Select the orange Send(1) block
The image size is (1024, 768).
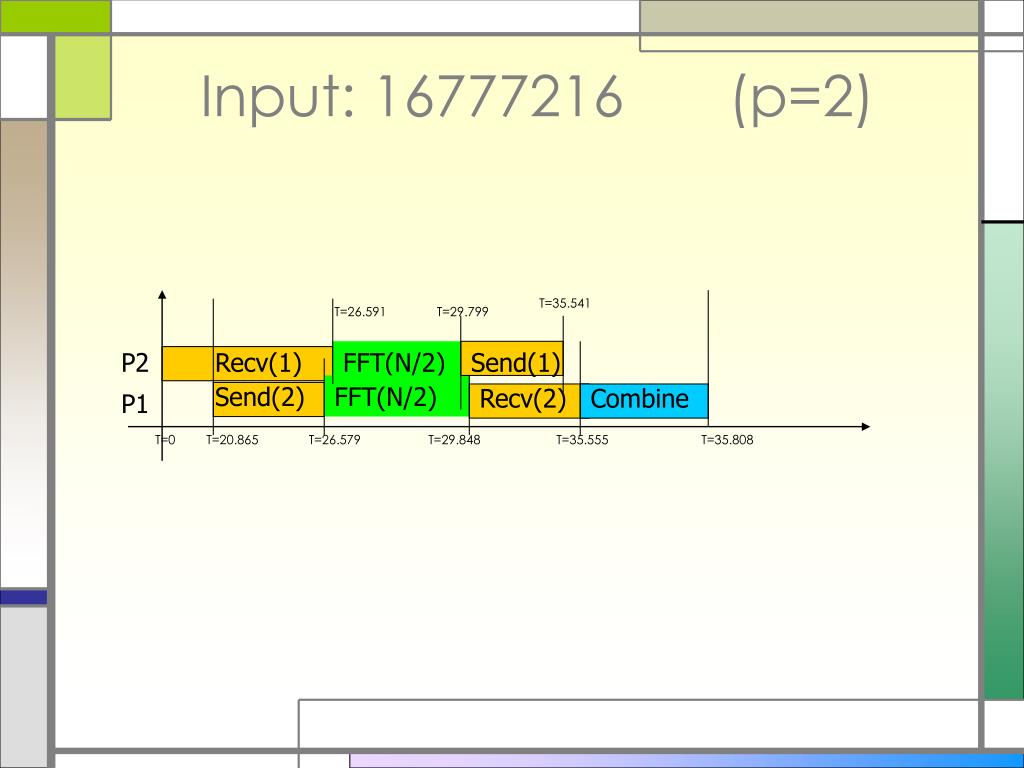pos(512,359)
